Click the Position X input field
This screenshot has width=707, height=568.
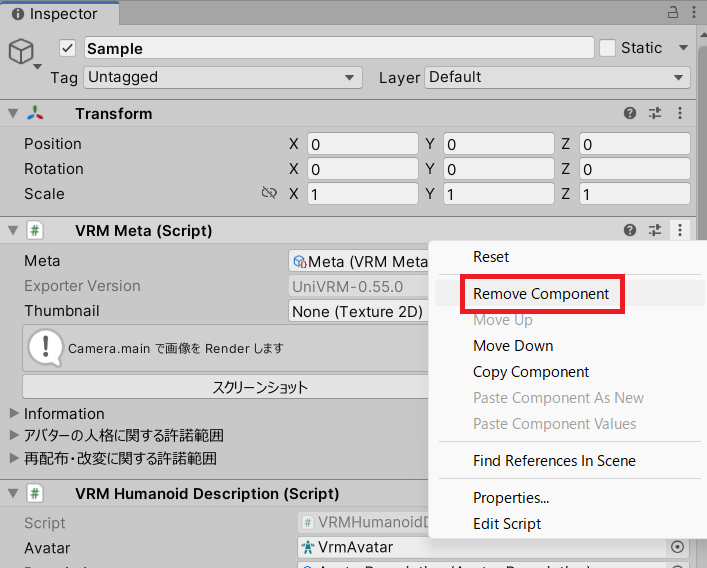pyautogui.click(x=361, y=144)
